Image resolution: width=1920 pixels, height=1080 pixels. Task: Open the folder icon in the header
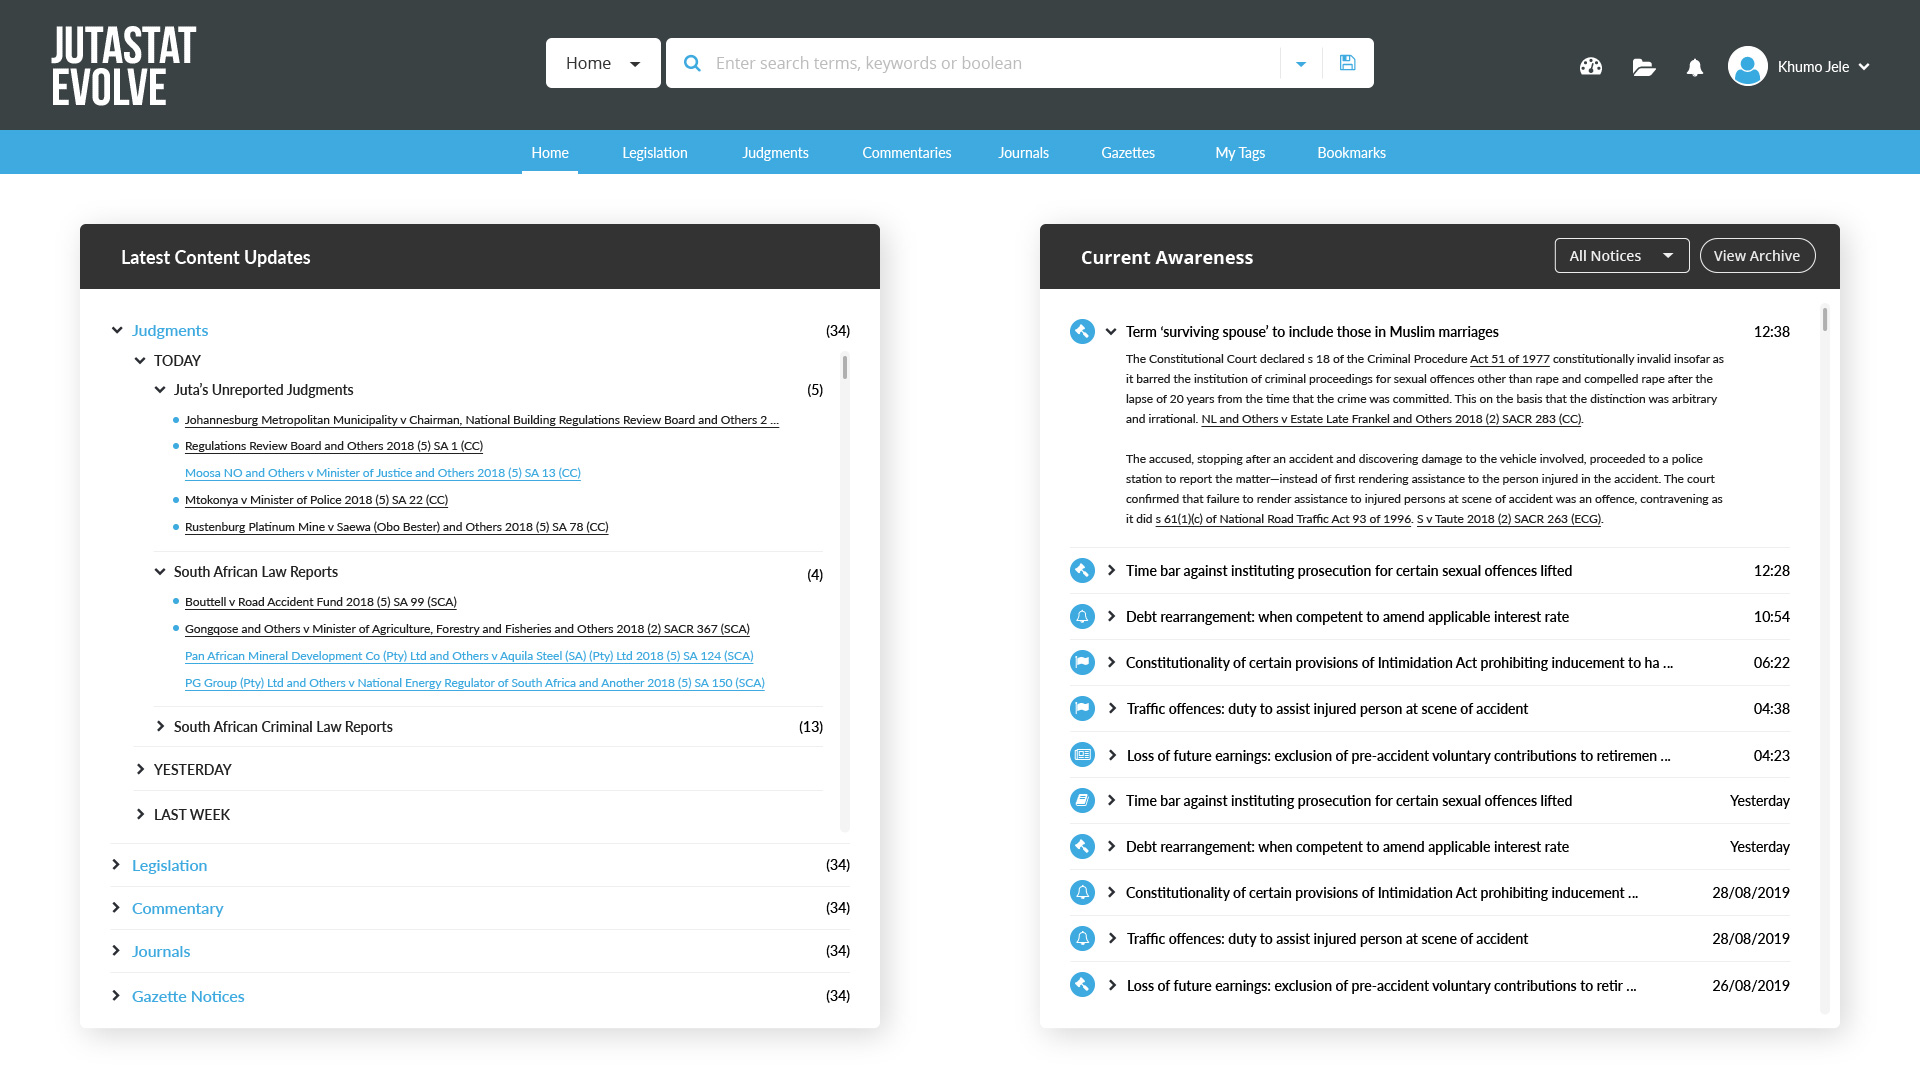click(x=1643, y=67)
